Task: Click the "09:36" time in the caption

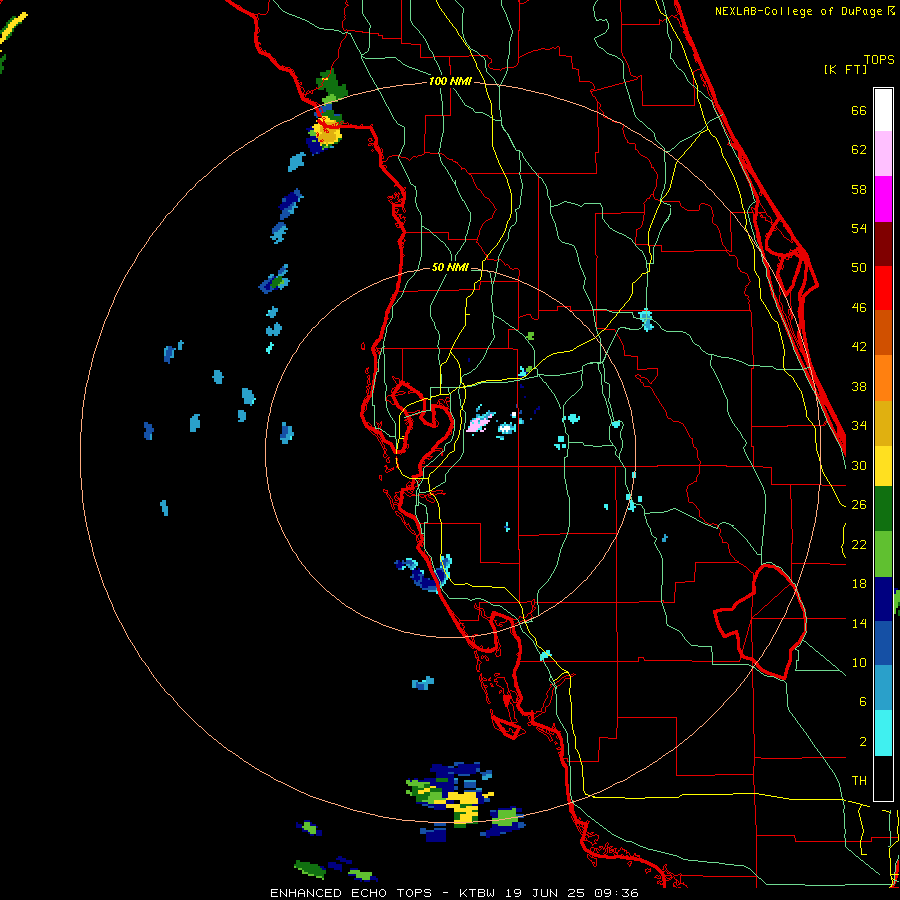Action: [617, 893]
